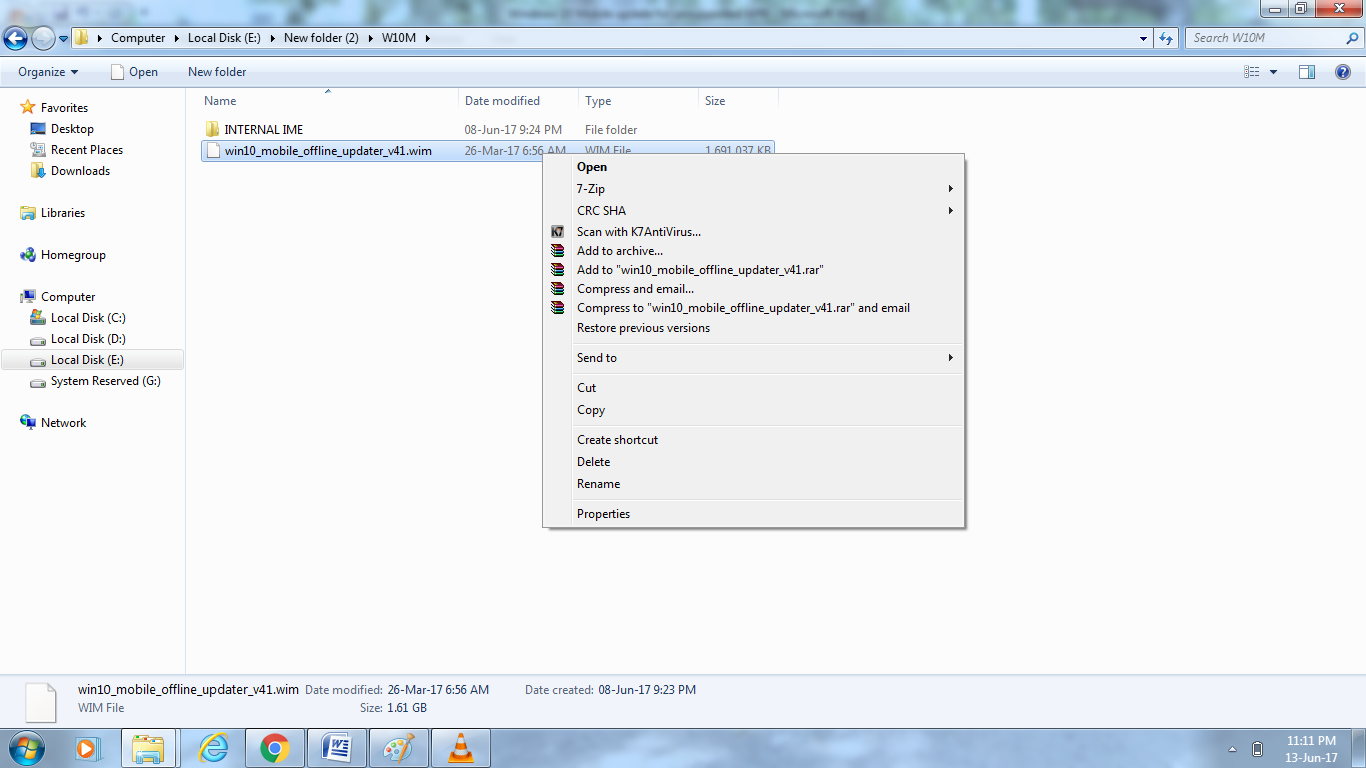Click the Favorites star icon in sidebar
The height and width of the screenshot is (768, 1366).
pyautogui.click(x=28, y=108)
